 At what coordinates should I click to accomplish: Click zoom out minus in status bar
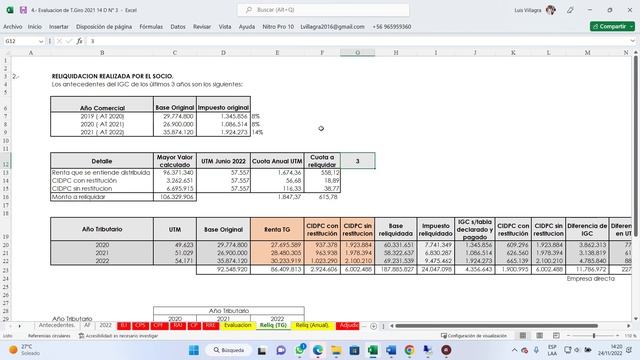[x=568, y=336]
